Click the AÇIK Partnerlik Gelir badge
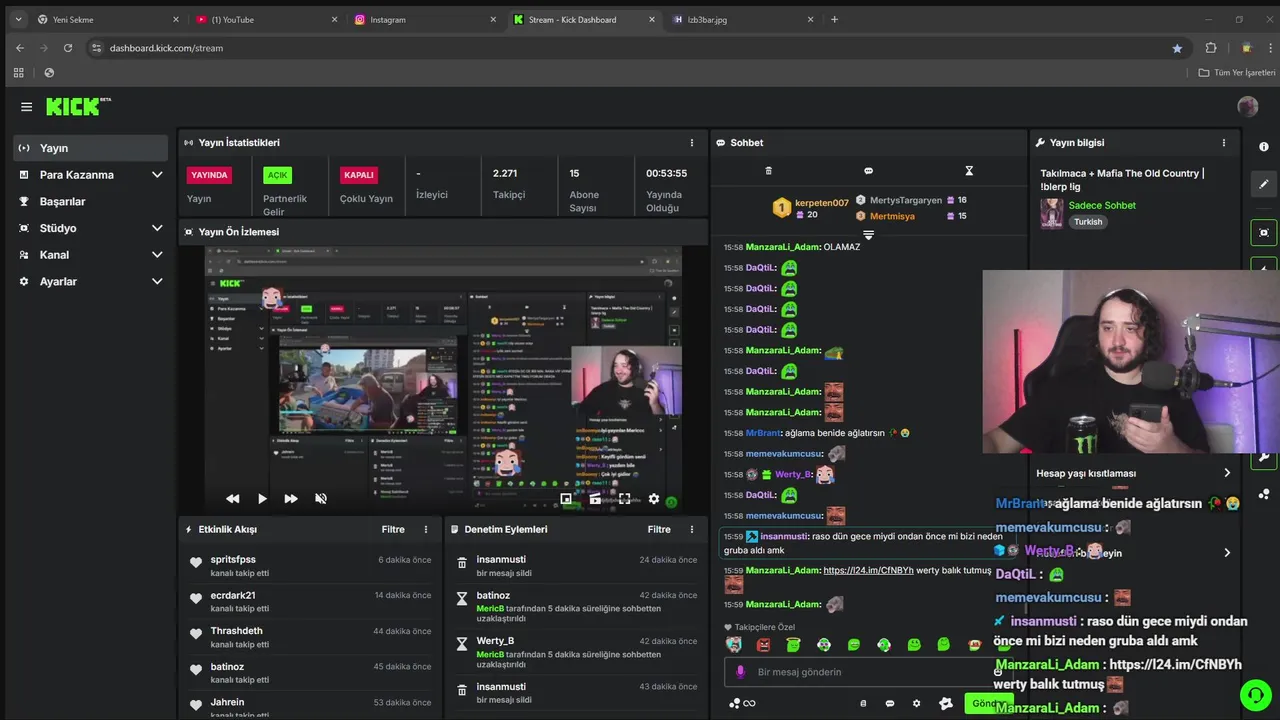1280x720 pixels. pyautogui.click(x=277, y=175)
